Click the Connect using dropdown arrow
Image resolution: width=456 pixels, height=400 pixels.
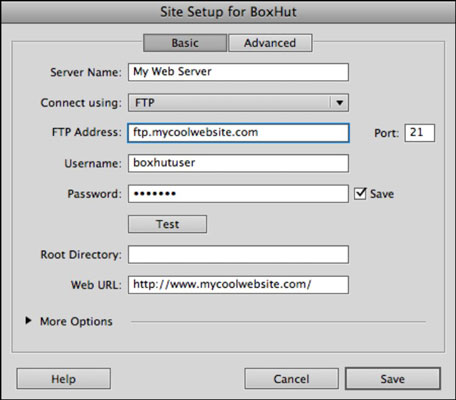(340, 103)
